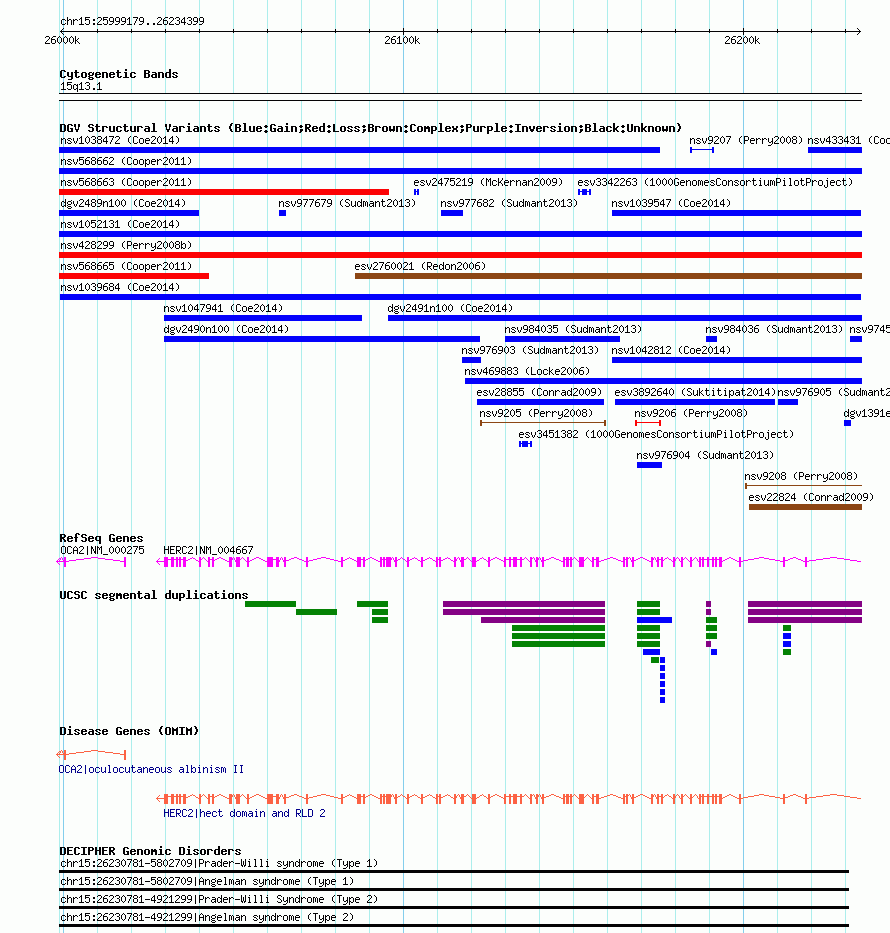Click the nsv984036 (Sudmant2013) label
The width and height of the screenshot is (890, 933).
(x=773, y=329)
